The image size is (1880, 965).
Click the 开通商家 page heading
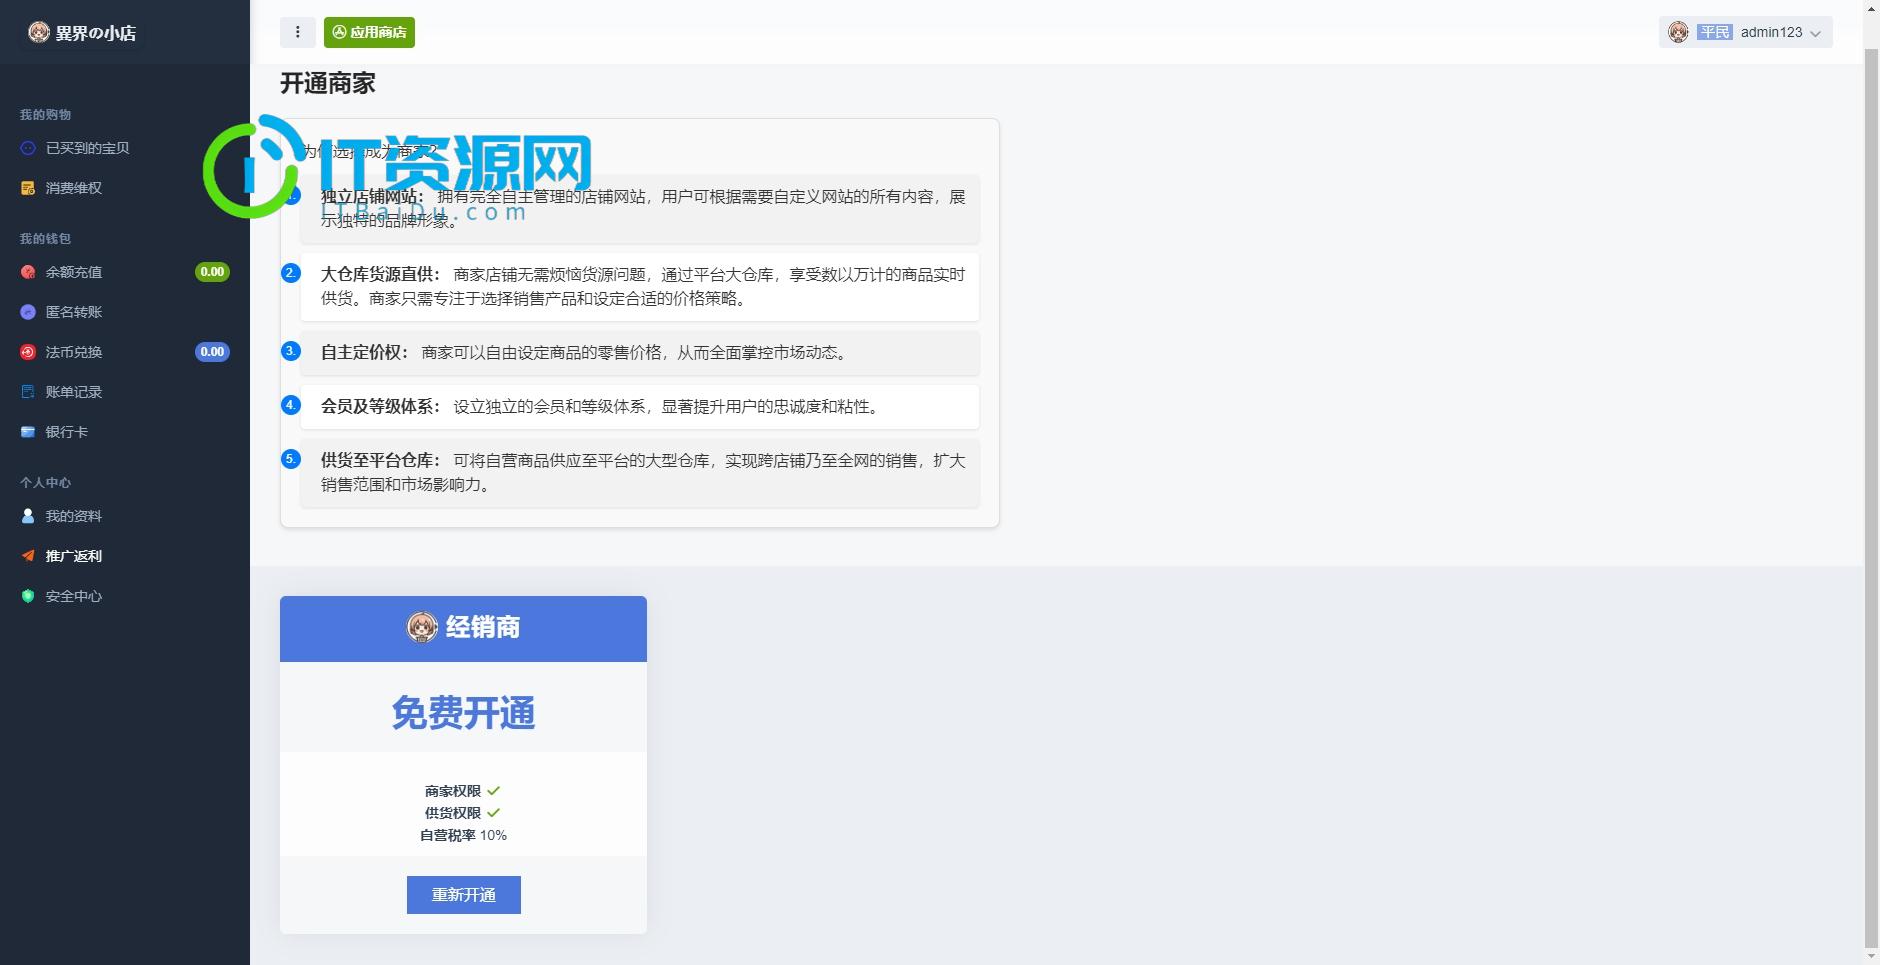pos(328,84)
